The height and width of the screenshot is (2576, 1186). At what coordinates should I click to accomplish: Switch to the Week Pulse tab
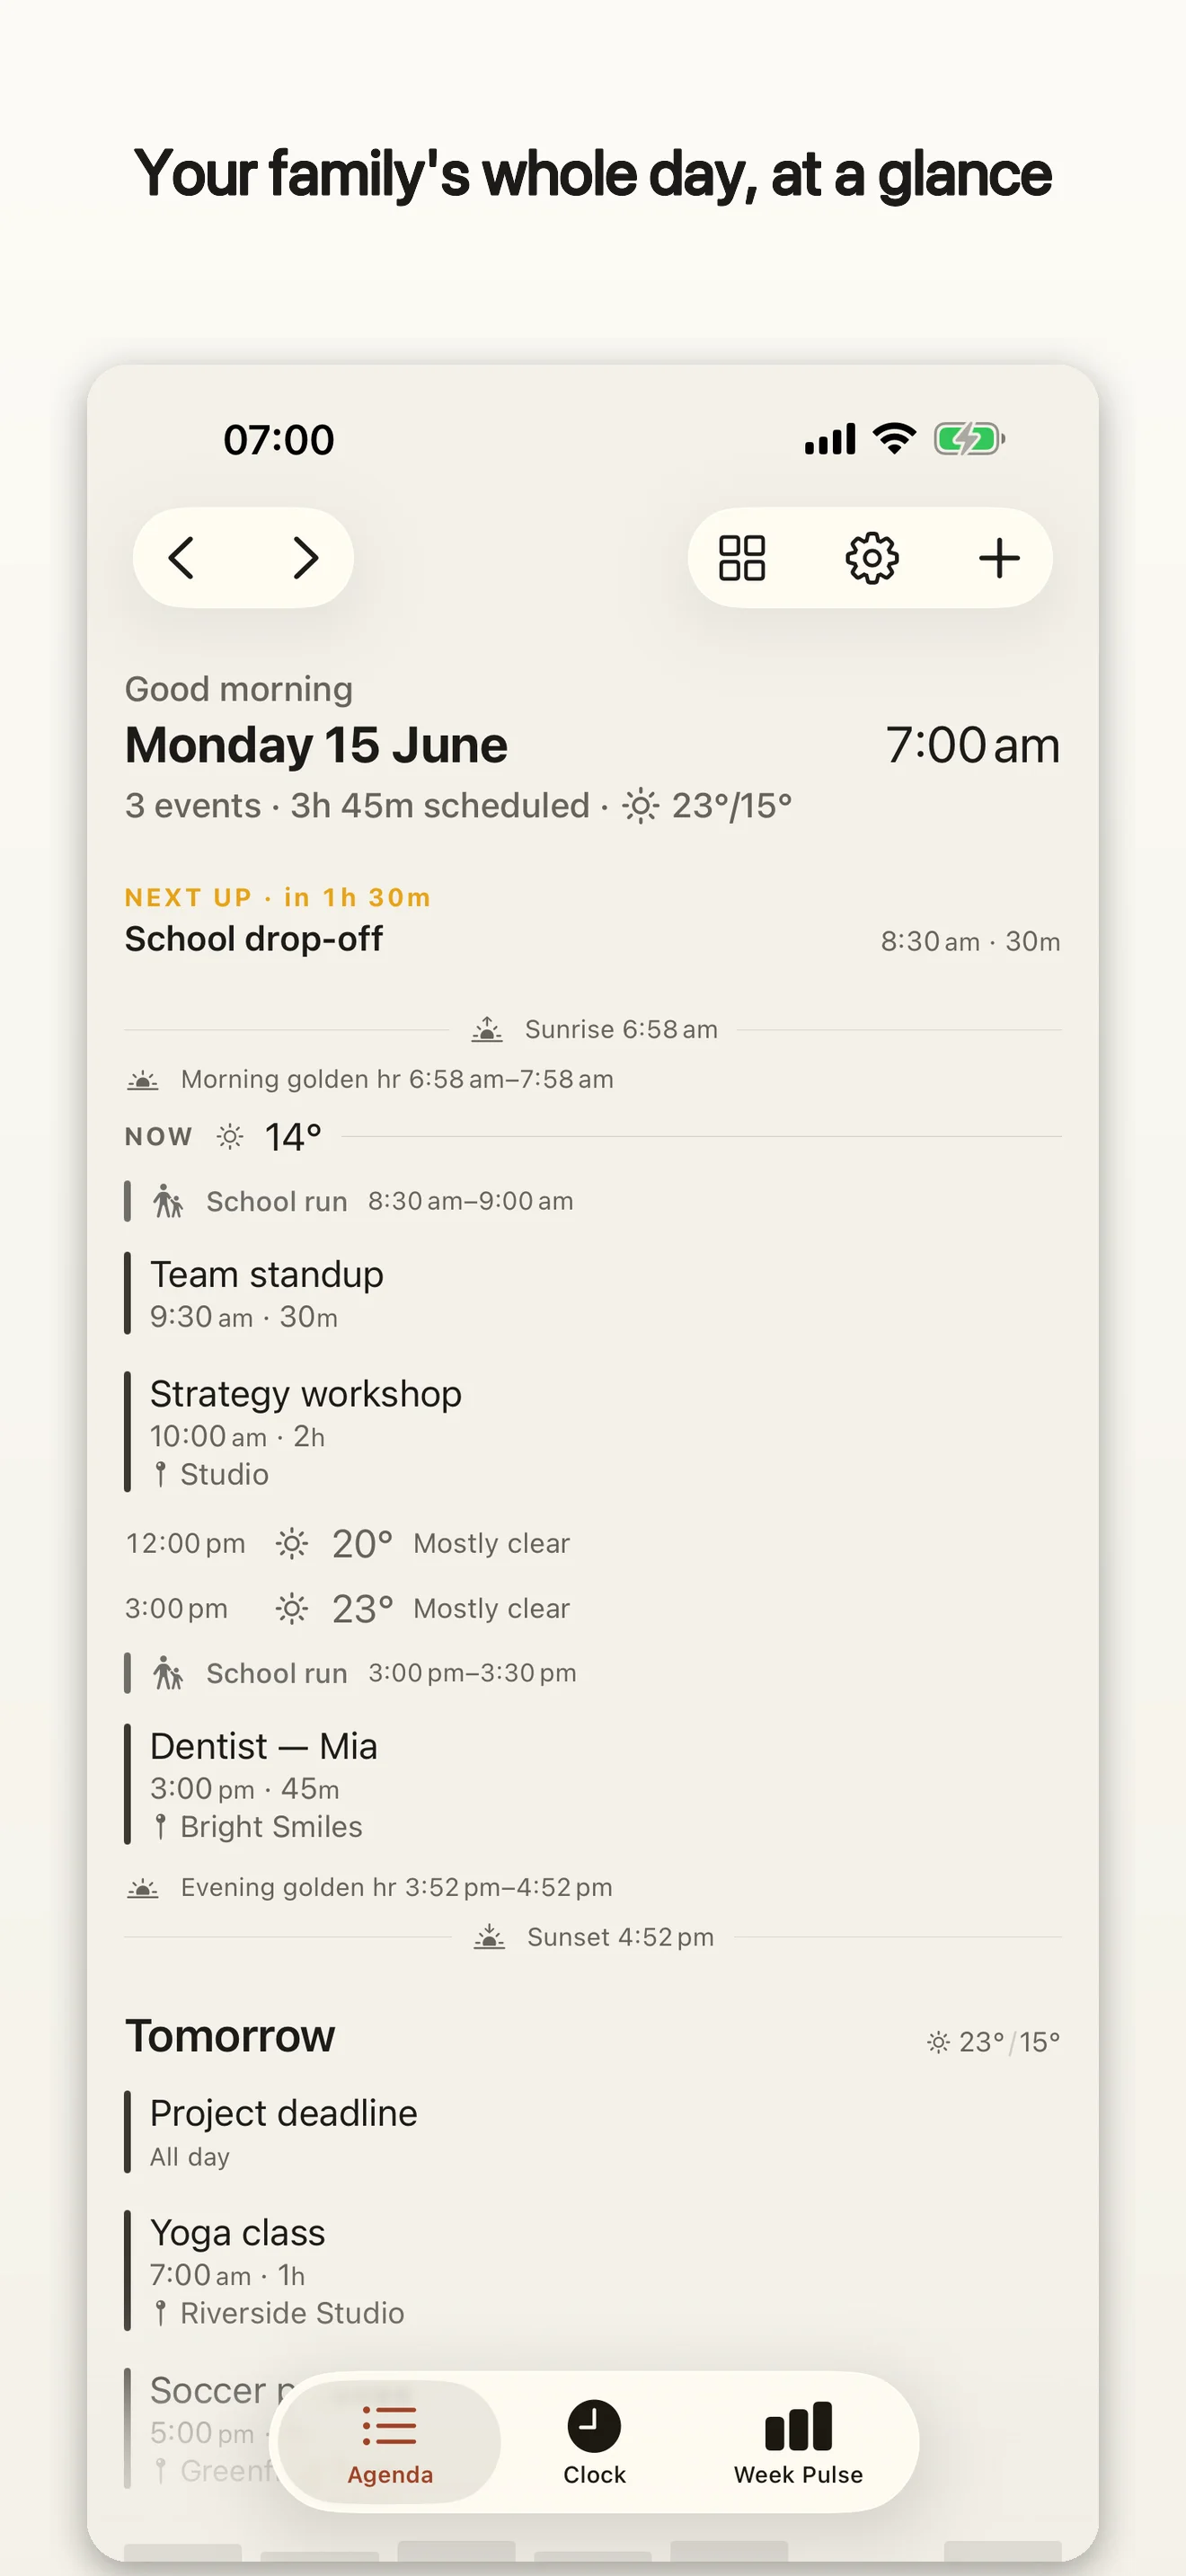pyautogui.click(x=798, y=2442)
